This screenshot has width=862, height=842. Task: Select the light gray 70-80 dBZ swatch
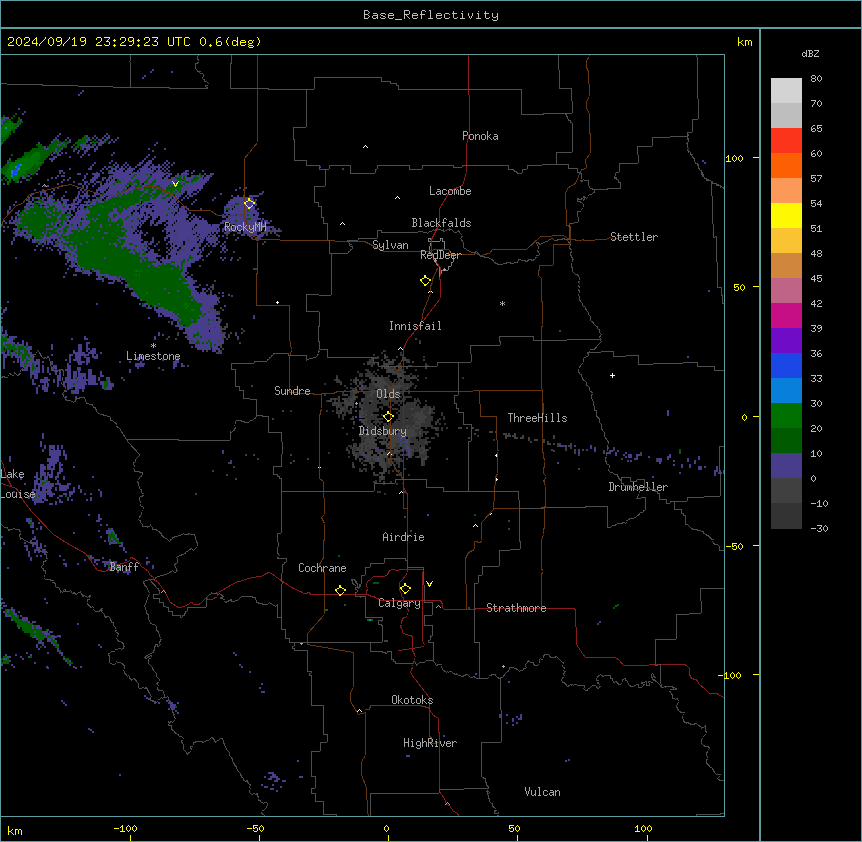786,91
